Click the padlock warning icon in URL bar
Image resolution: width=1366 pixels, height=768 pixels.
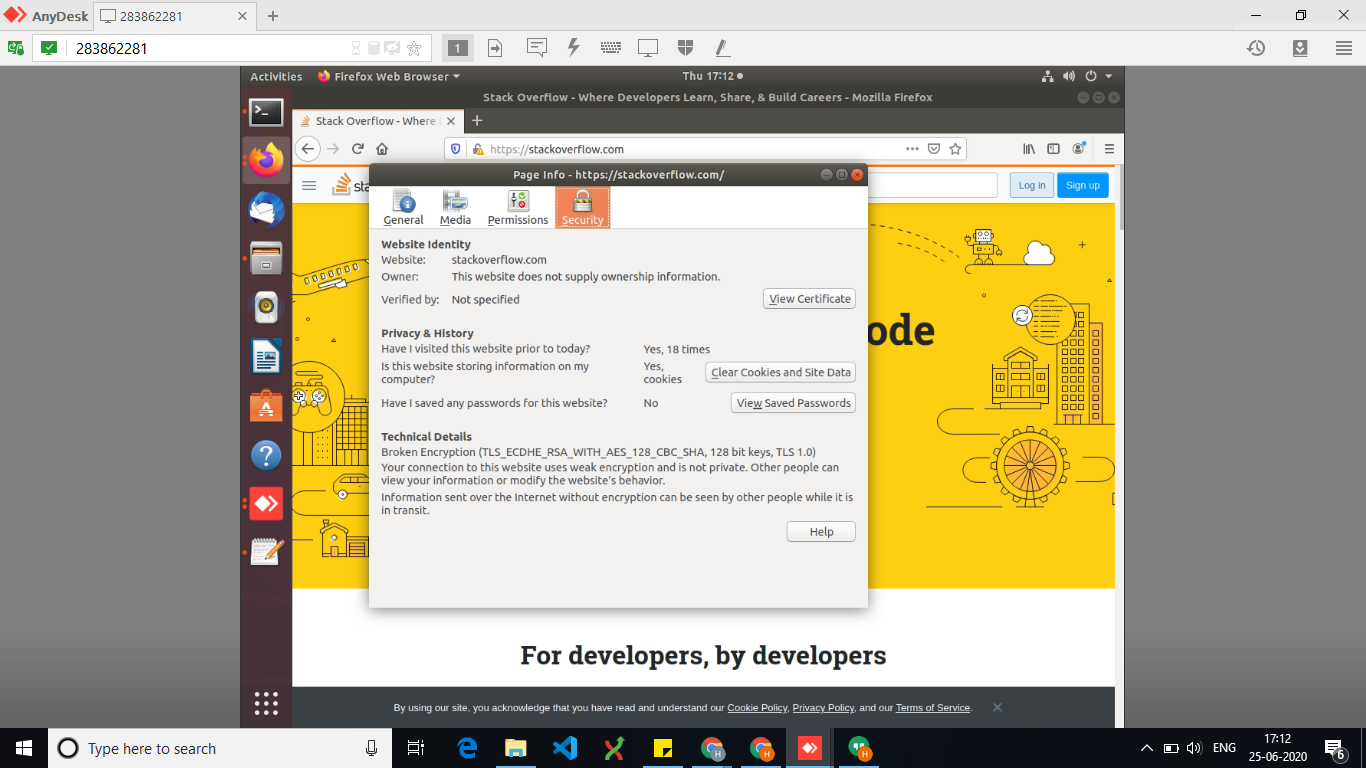[x=478, y=149]
